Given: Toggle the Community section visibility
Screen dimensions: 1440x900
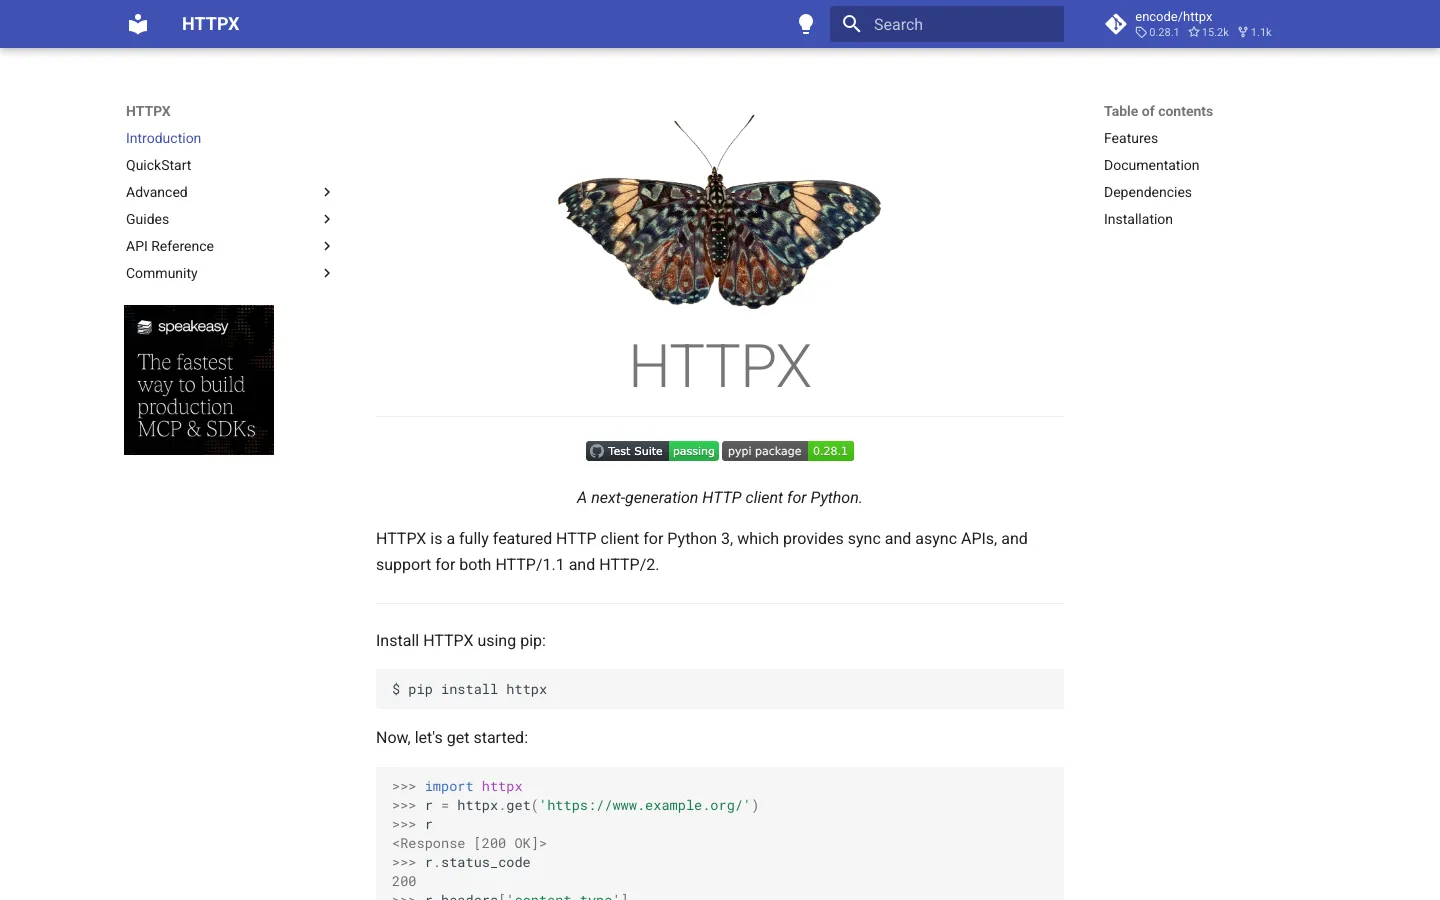Looking at the screenshot, I should tap(327, 273).
